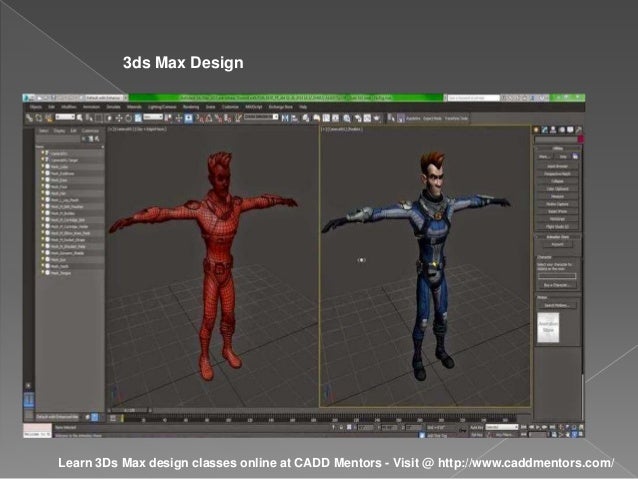This screenshot has width=638, height=479.
Task: Open the Render Setup dialog
Action: point(358,118)
